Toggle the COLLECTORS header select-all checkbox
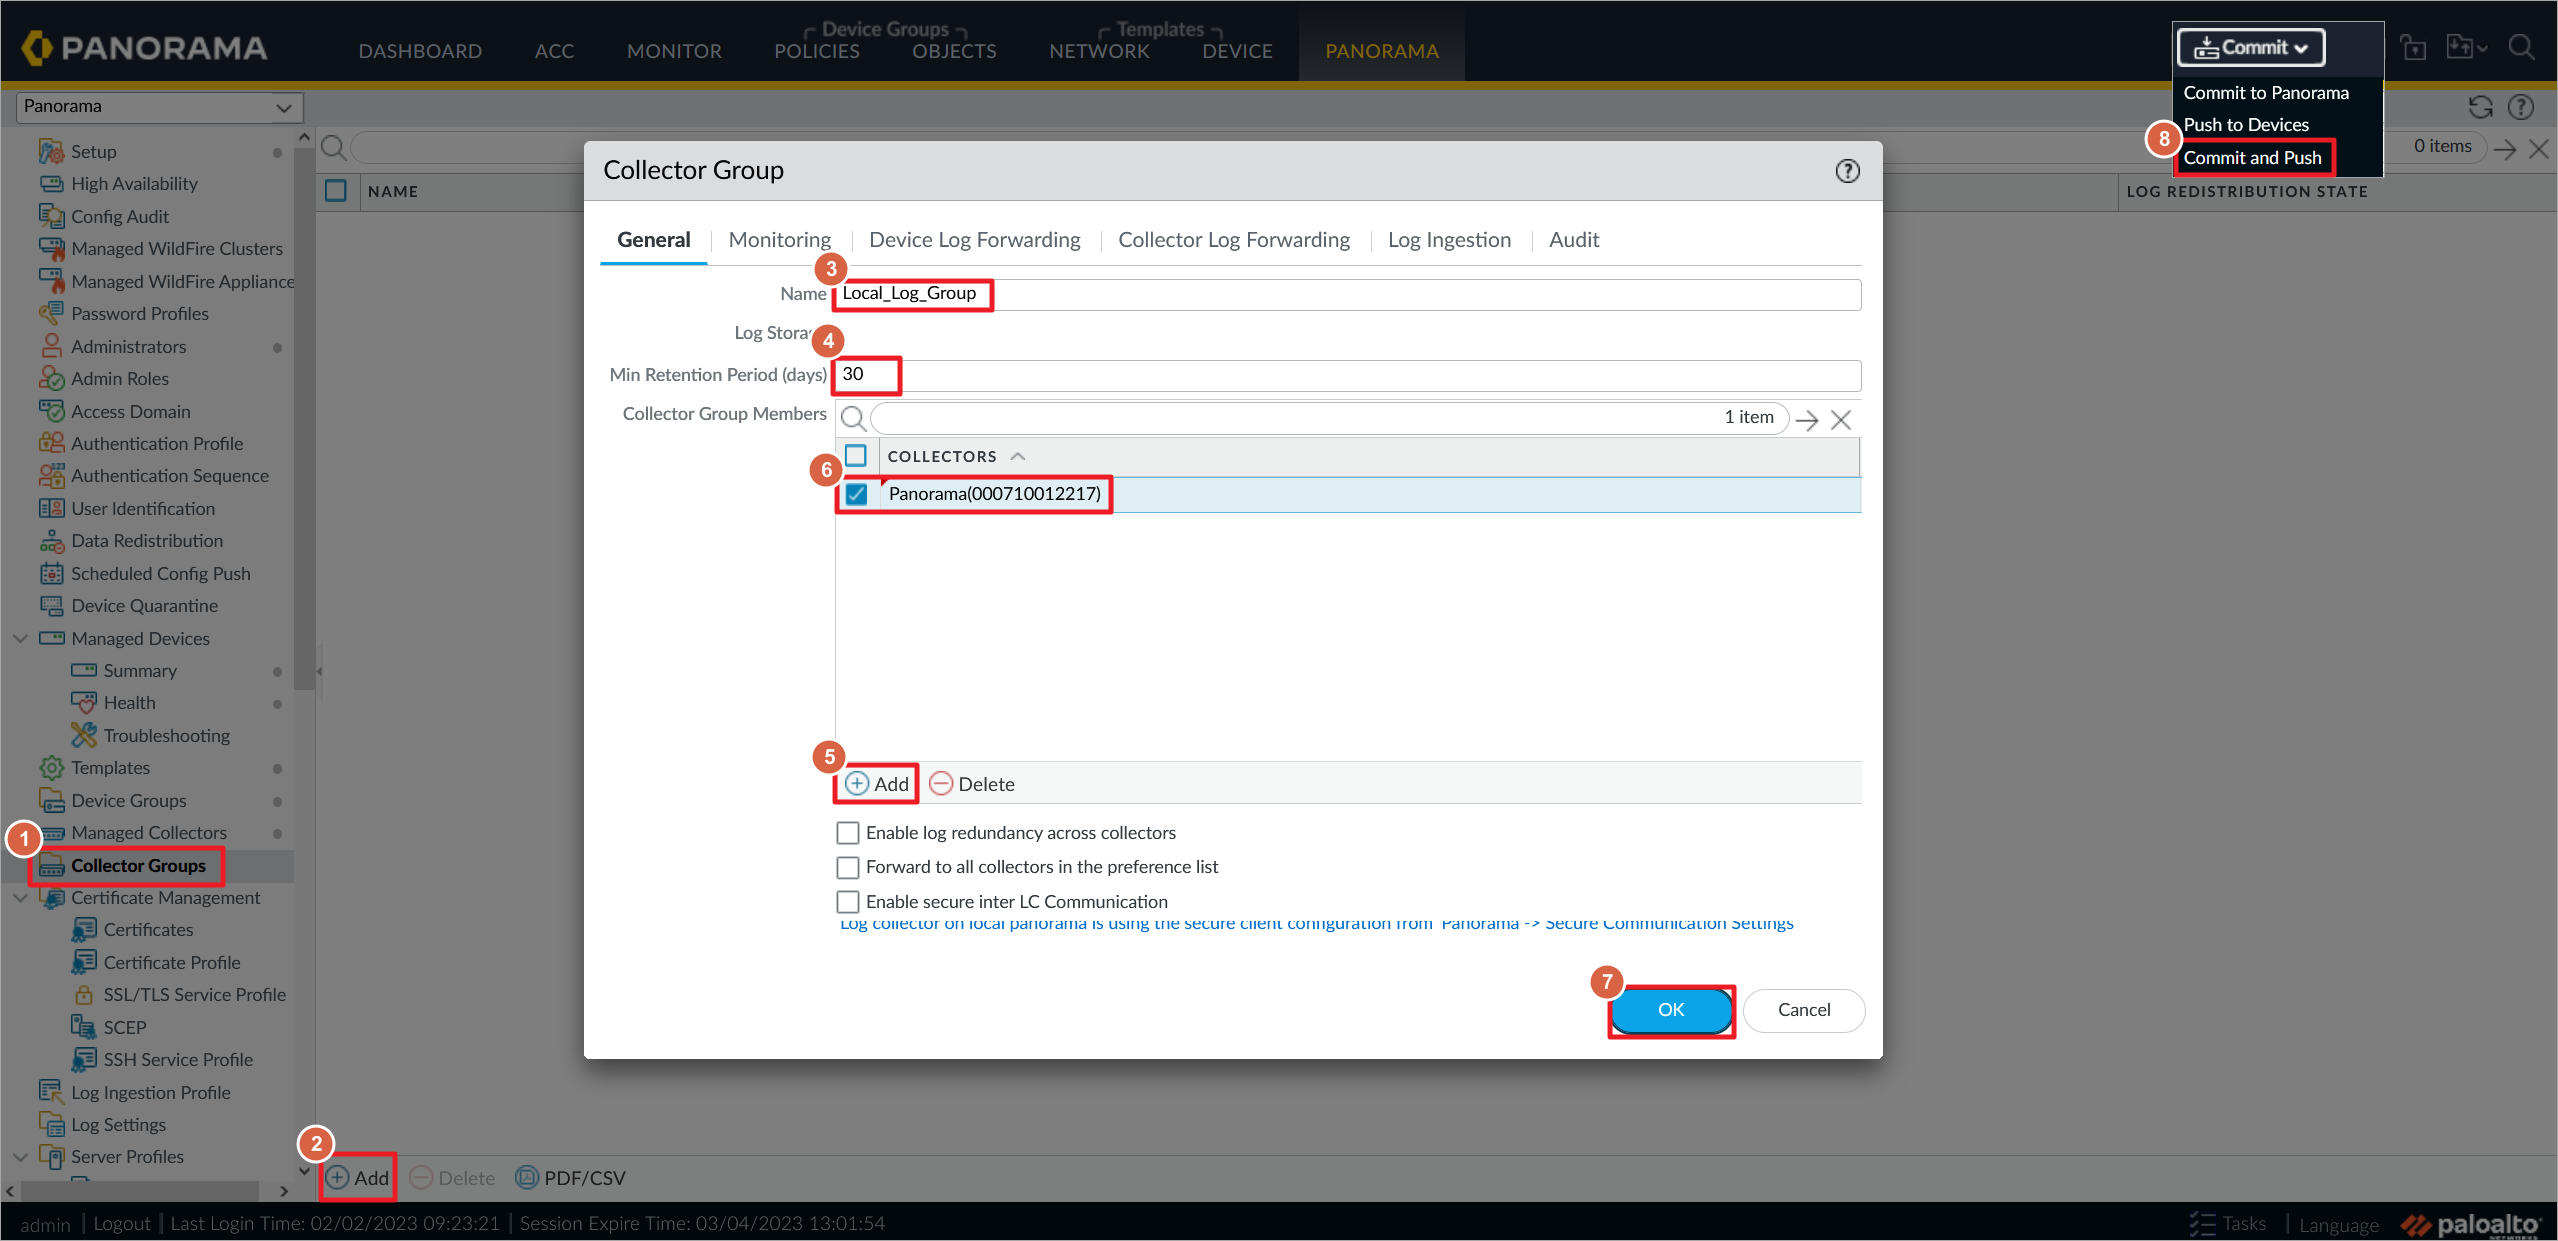Screen dimensions: 2558x1241 pos(856,456)
